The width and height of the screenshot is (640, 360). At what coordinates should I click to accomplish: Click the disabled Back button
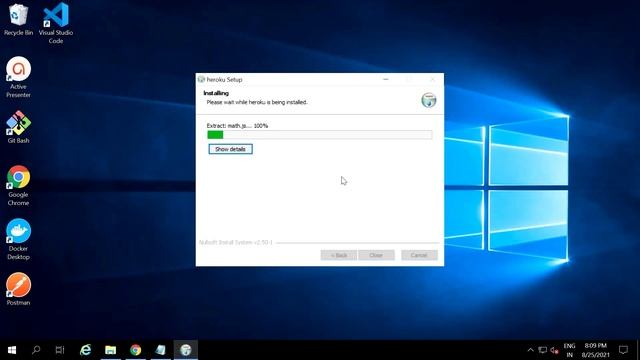coord(339,255)
